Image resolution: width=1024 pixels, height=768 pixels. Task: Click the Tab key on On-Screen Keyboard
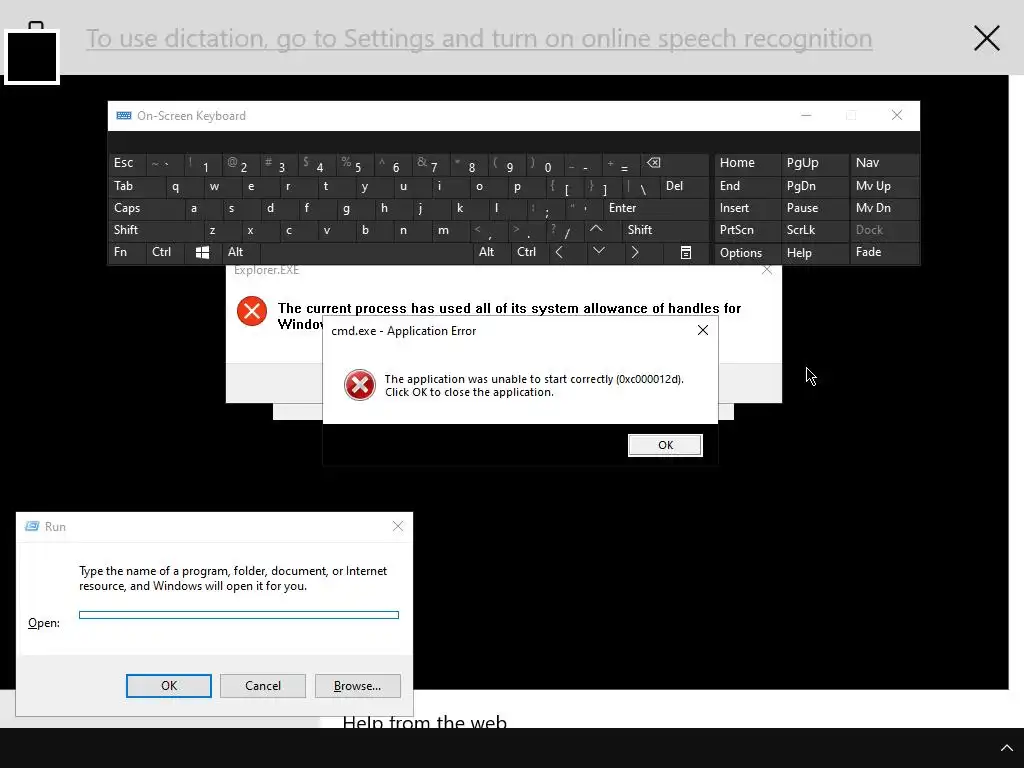(x=136, y=186)
